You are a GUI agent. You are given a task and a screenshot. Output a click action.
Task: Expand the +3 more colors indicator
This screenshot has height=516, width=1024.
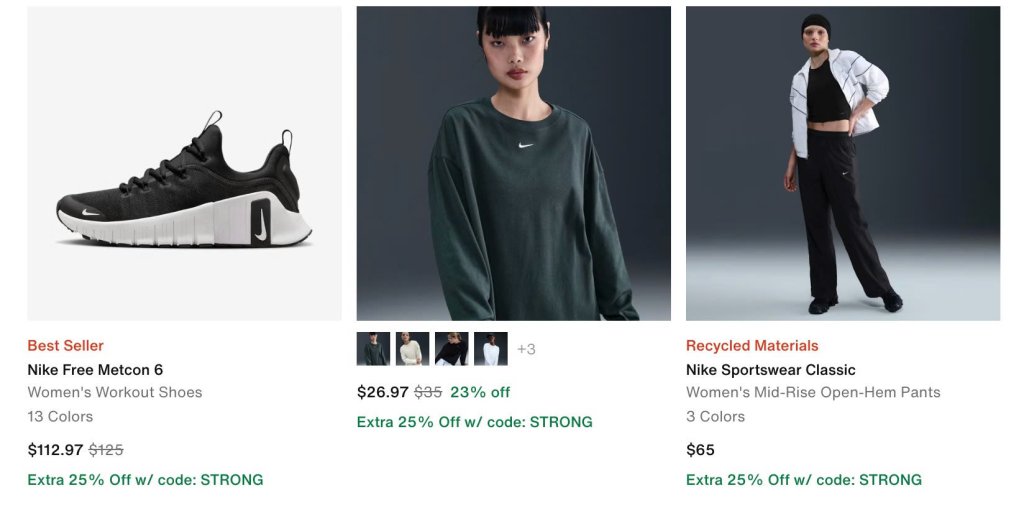click(526, 349)
